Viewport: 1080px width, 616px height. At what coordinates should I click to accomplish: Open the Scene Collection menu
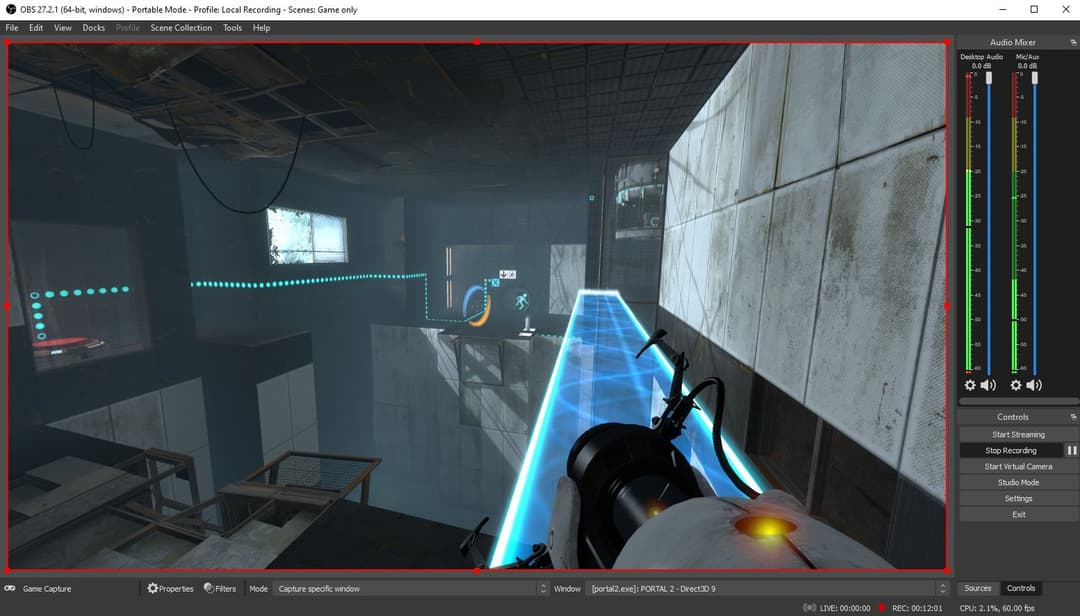click(181, 28)
